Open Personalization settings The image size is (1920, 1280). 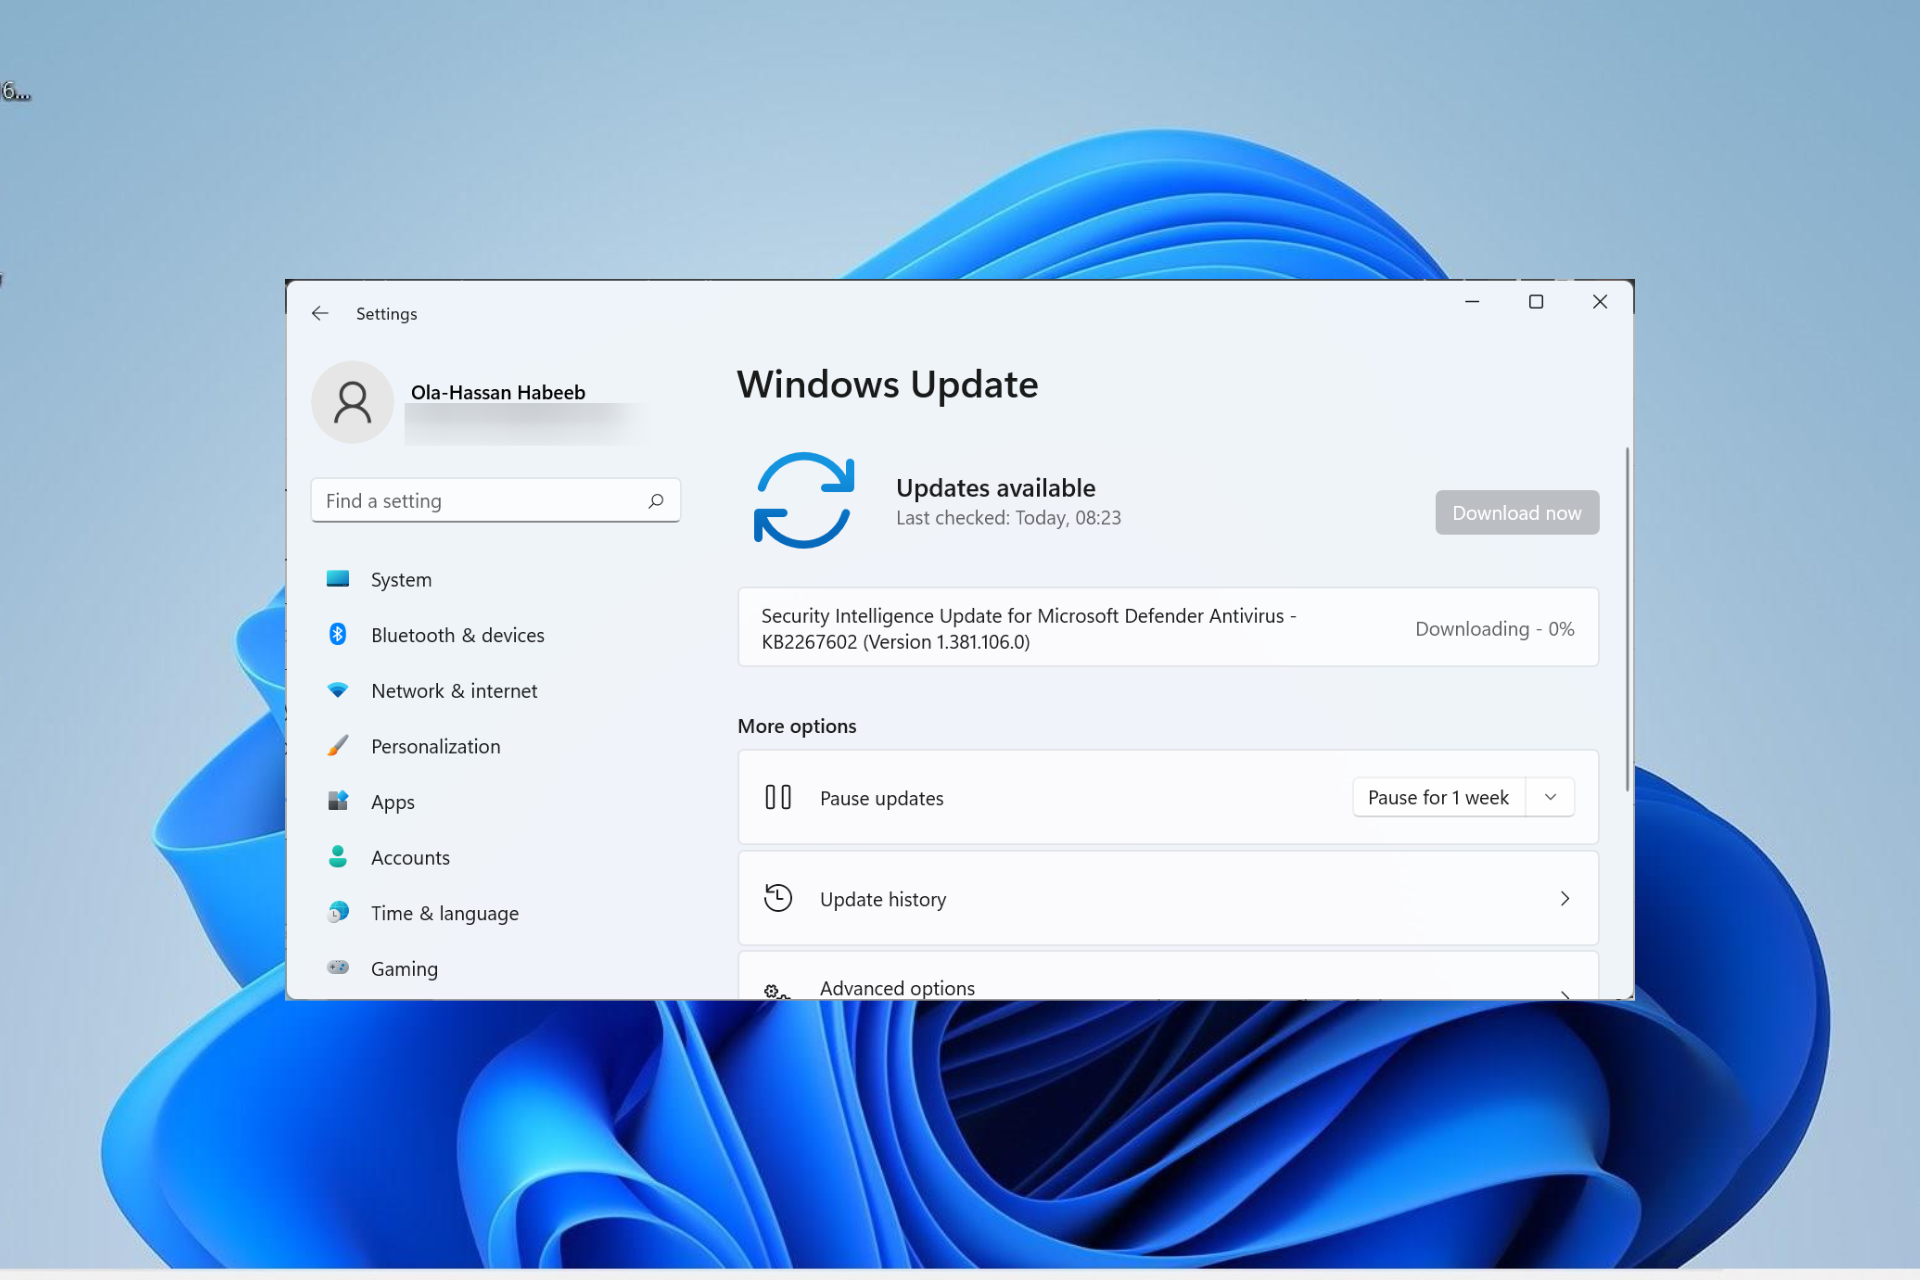434,744
